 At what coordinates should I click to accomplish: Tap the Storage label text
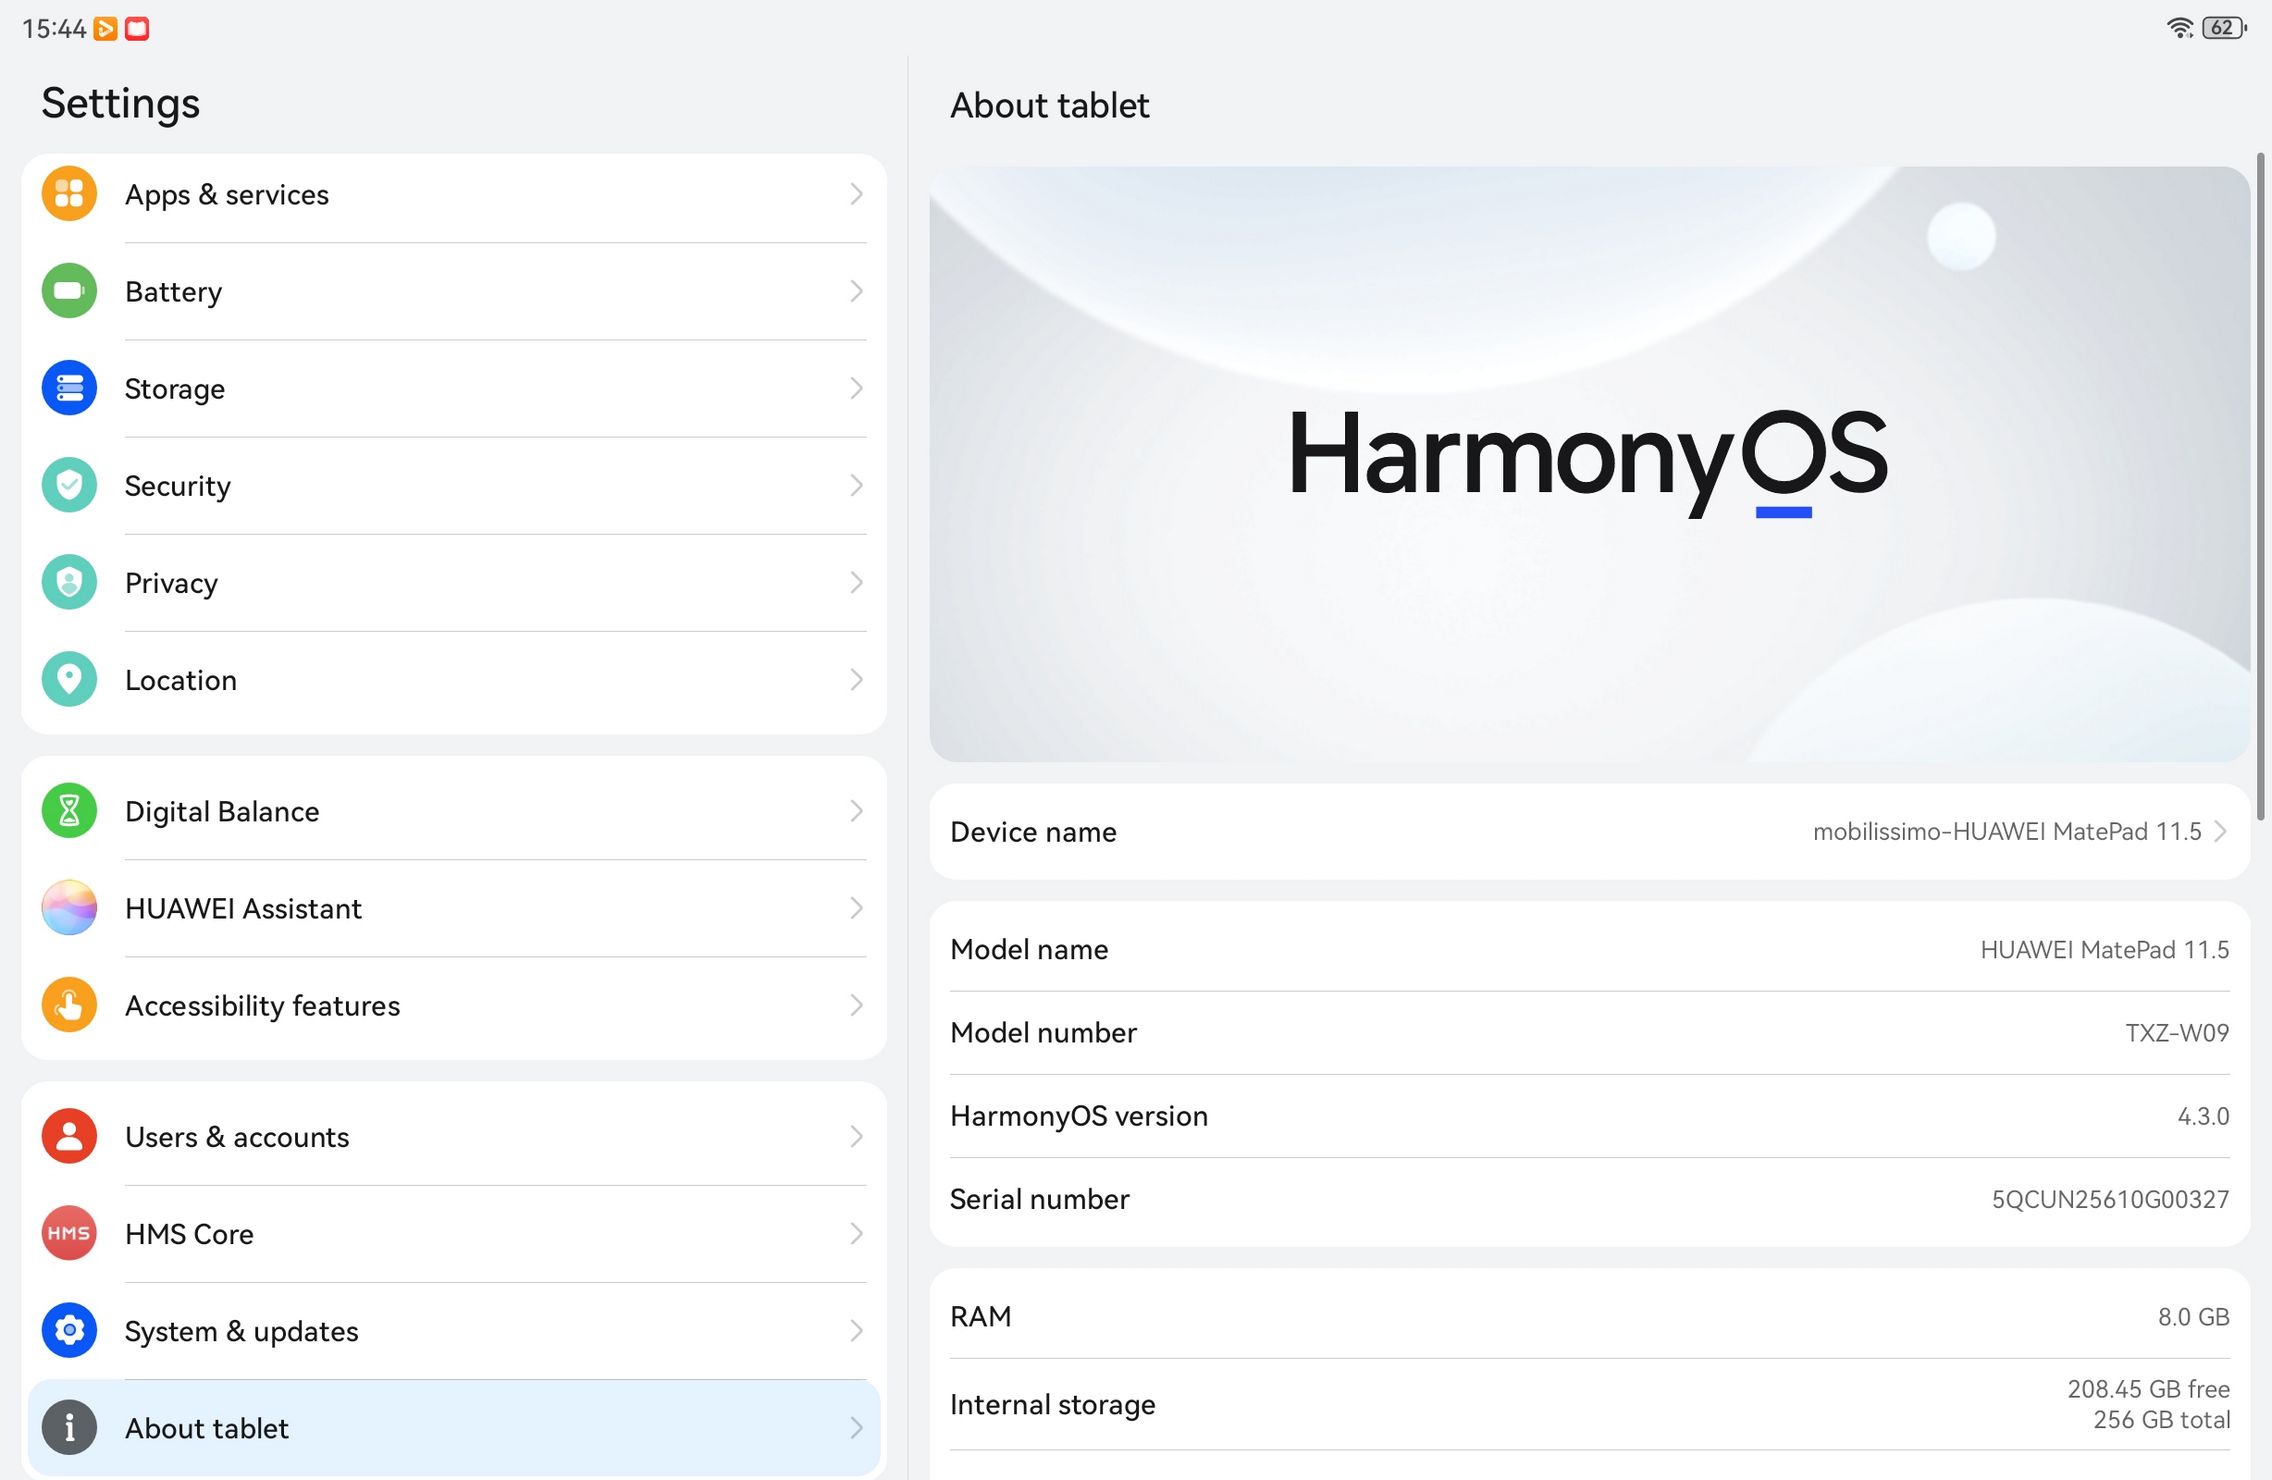click(x=175, y=388)
